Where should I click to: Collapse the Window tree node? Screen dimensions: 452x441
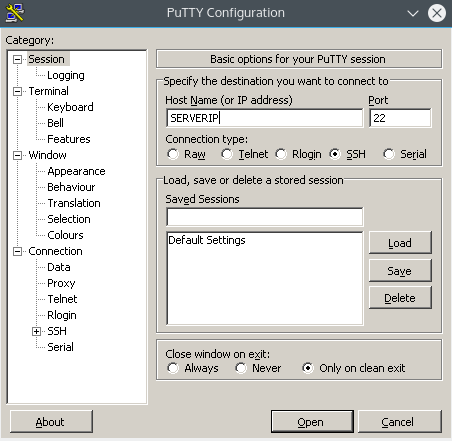tap(17, 155)
